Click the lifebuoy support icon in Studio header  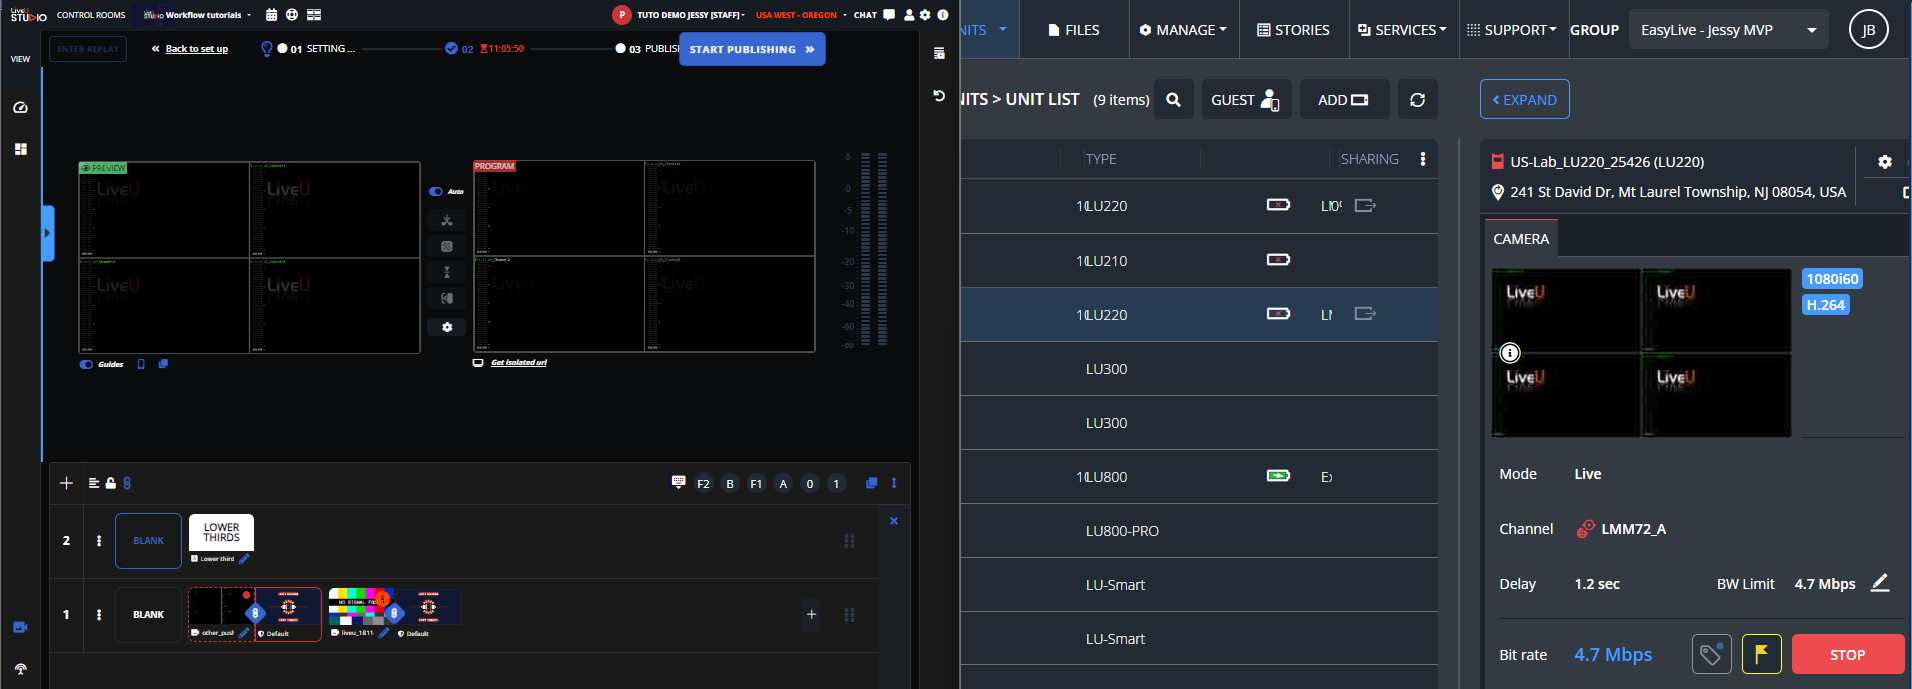click(x=292, y=15)
